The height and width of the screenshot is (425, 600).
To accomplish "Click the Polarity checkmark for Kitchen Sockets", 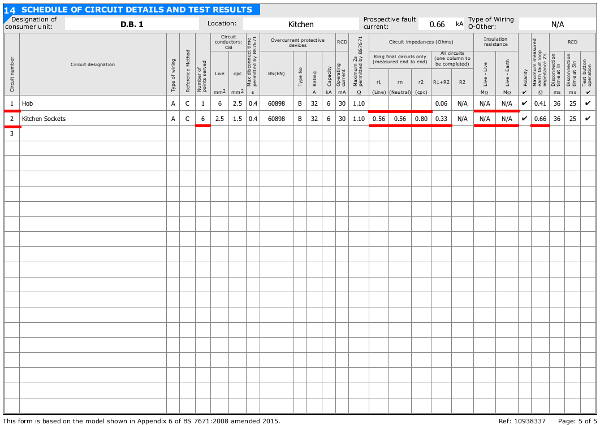I will pos(525,118).
